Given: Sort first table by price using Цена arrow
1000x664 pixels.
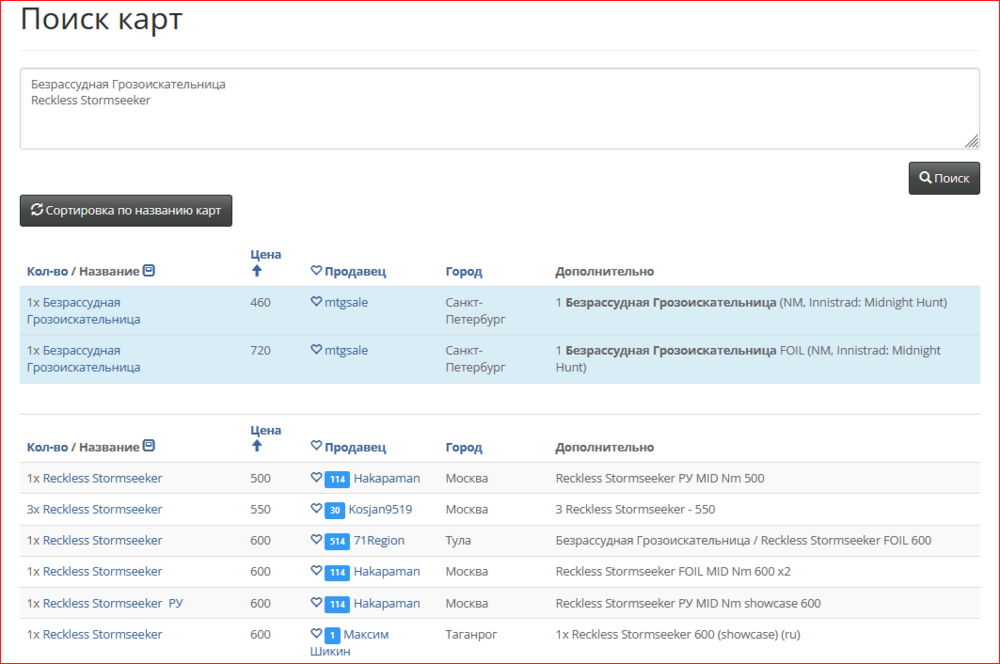Looking at the screenshot, I should [x=256, y=271].
